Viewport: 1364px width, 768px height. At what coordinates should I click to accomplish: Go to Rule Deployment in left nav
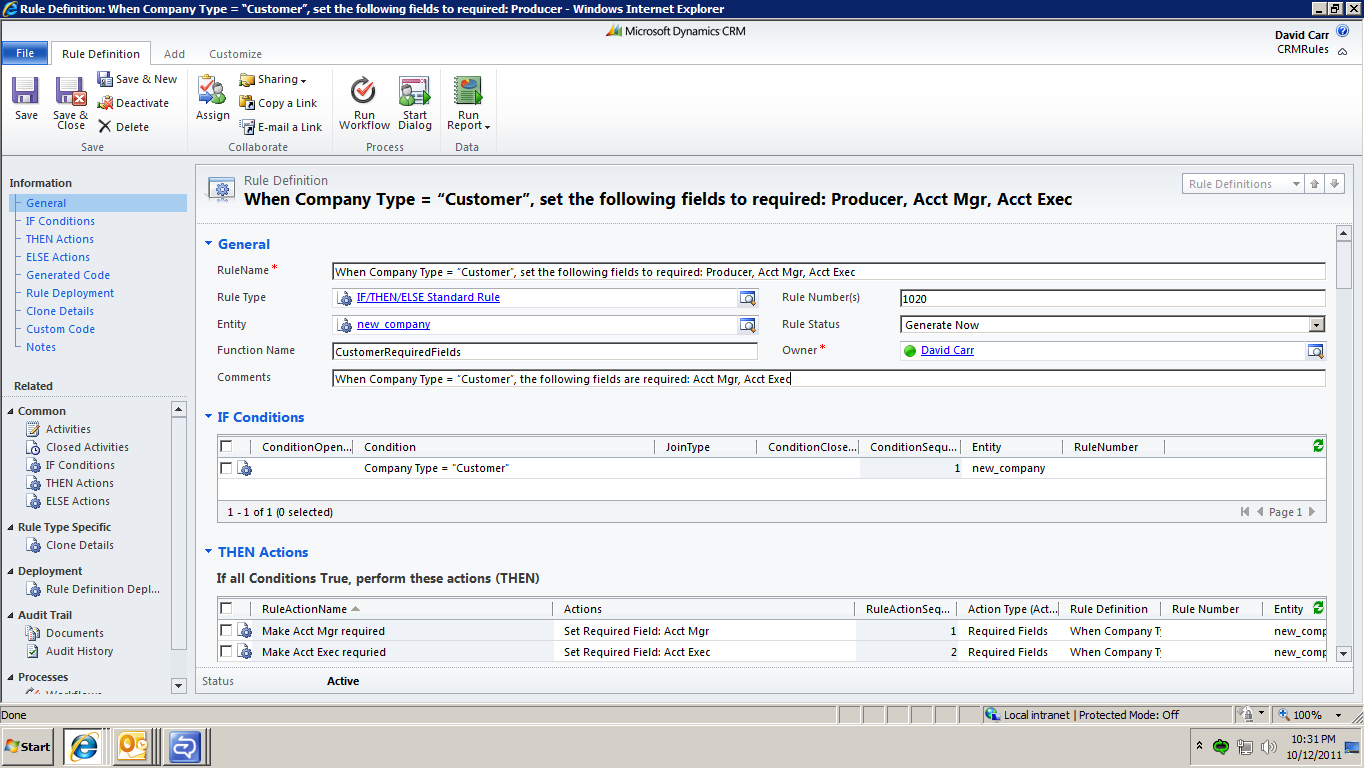tap(70, 293)
